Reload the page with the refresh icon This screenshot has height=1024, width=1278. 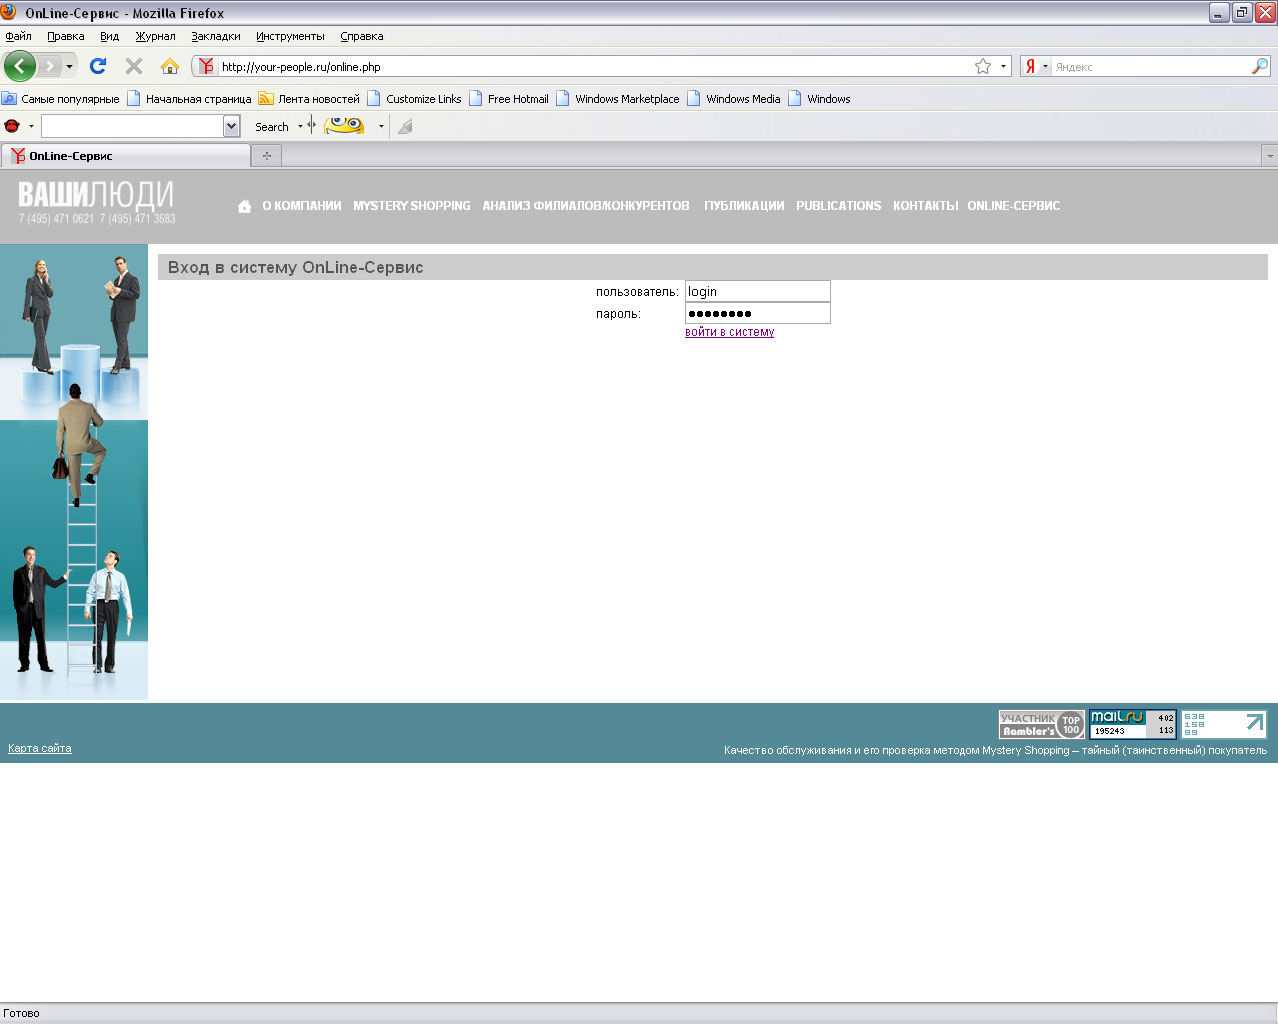click(98, 66)
